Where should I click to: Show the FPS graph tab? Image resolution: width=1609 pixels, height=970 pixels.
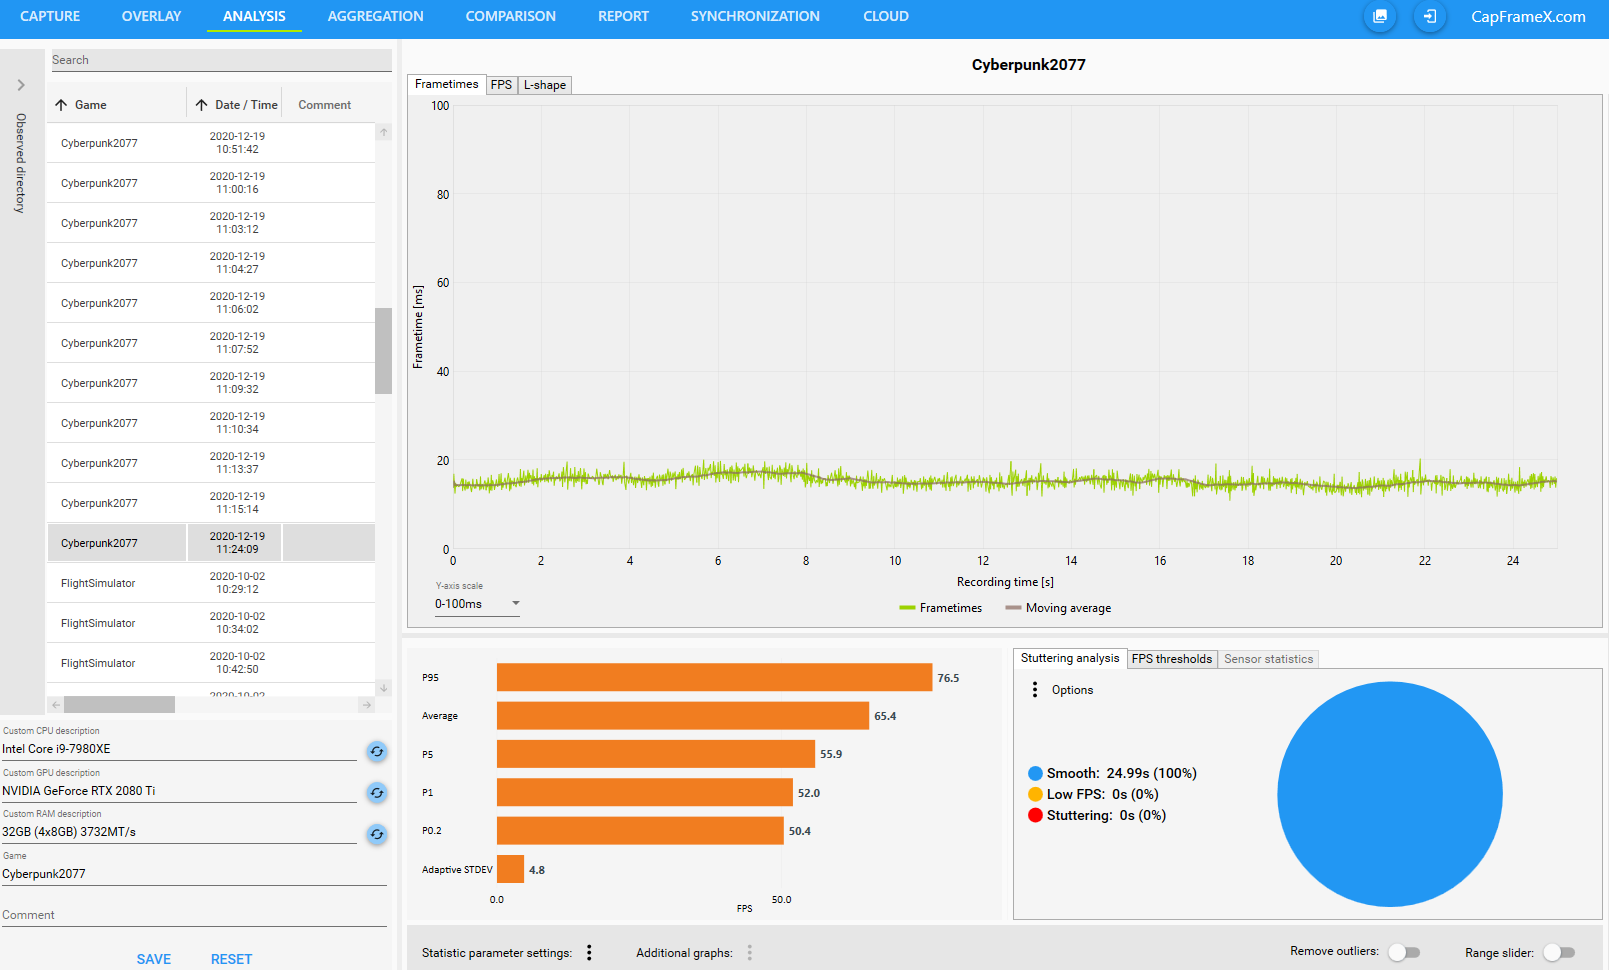(501, 85)
